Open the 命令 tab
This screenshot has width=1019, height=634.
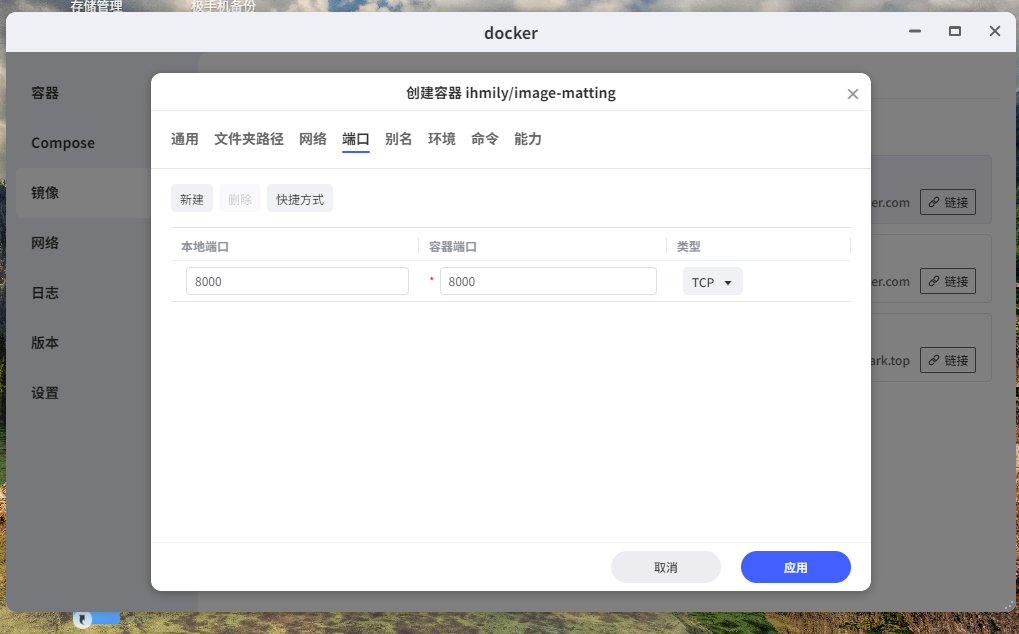point(485,139)
